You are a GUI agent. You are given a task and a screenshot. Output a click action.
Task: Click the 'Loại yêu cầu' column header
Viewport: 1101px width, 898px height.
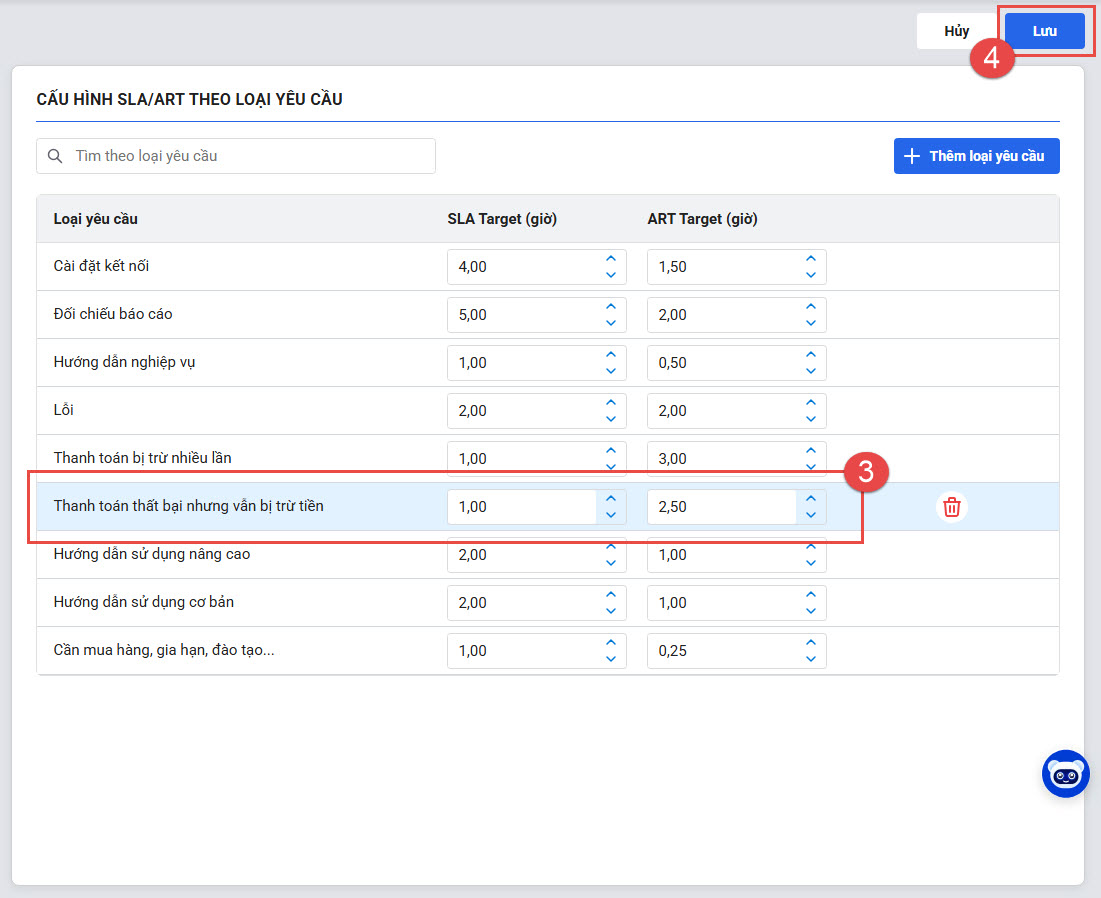(x=95, y=219)
